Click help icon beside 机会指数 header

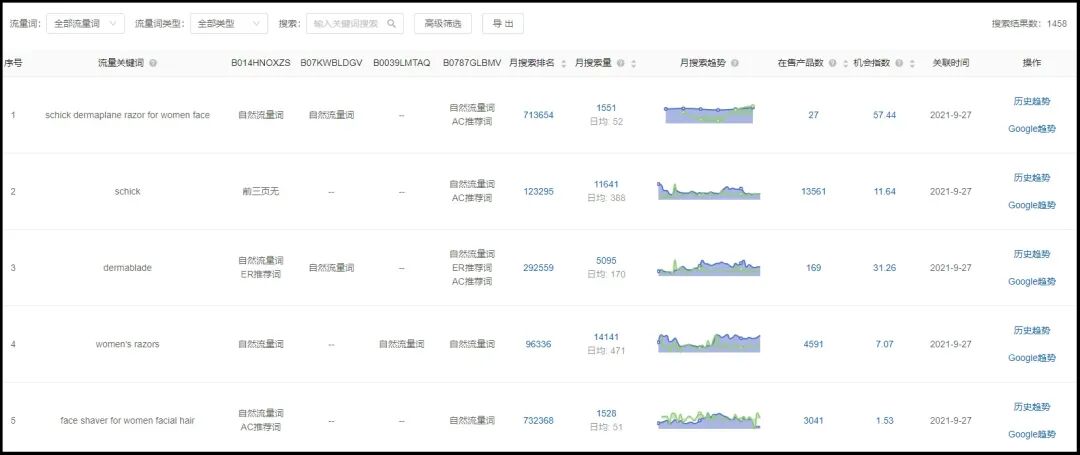click(x=899, y=63)
